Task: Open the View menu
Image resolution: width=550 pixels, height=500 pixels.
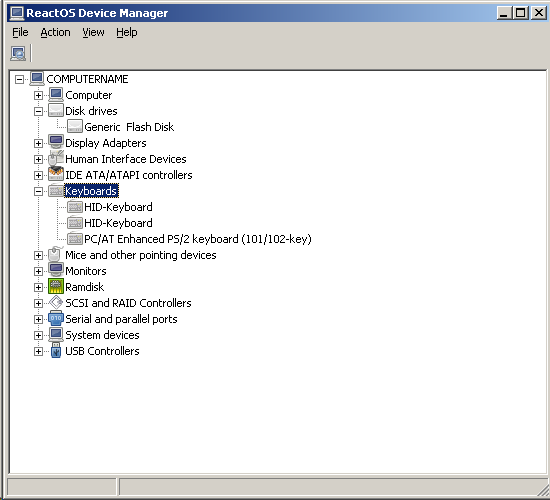Action: tap(93, 32)
